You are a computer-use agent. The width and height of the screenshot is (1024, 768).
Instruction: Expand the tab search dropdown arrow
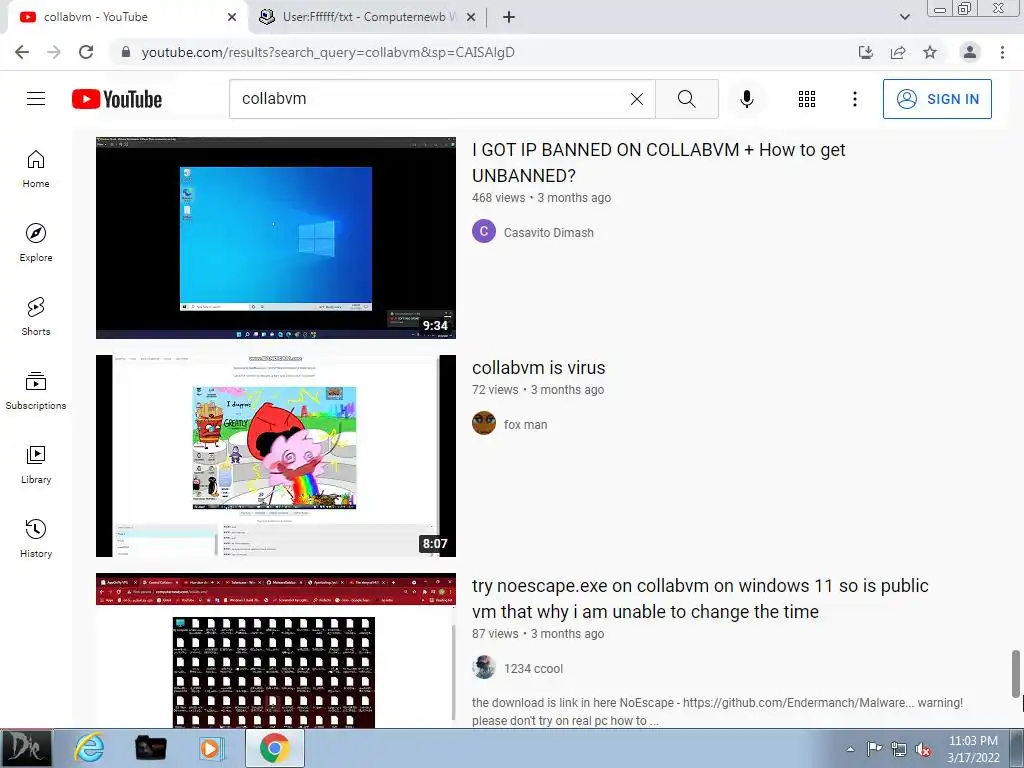[x=904, y=17]
